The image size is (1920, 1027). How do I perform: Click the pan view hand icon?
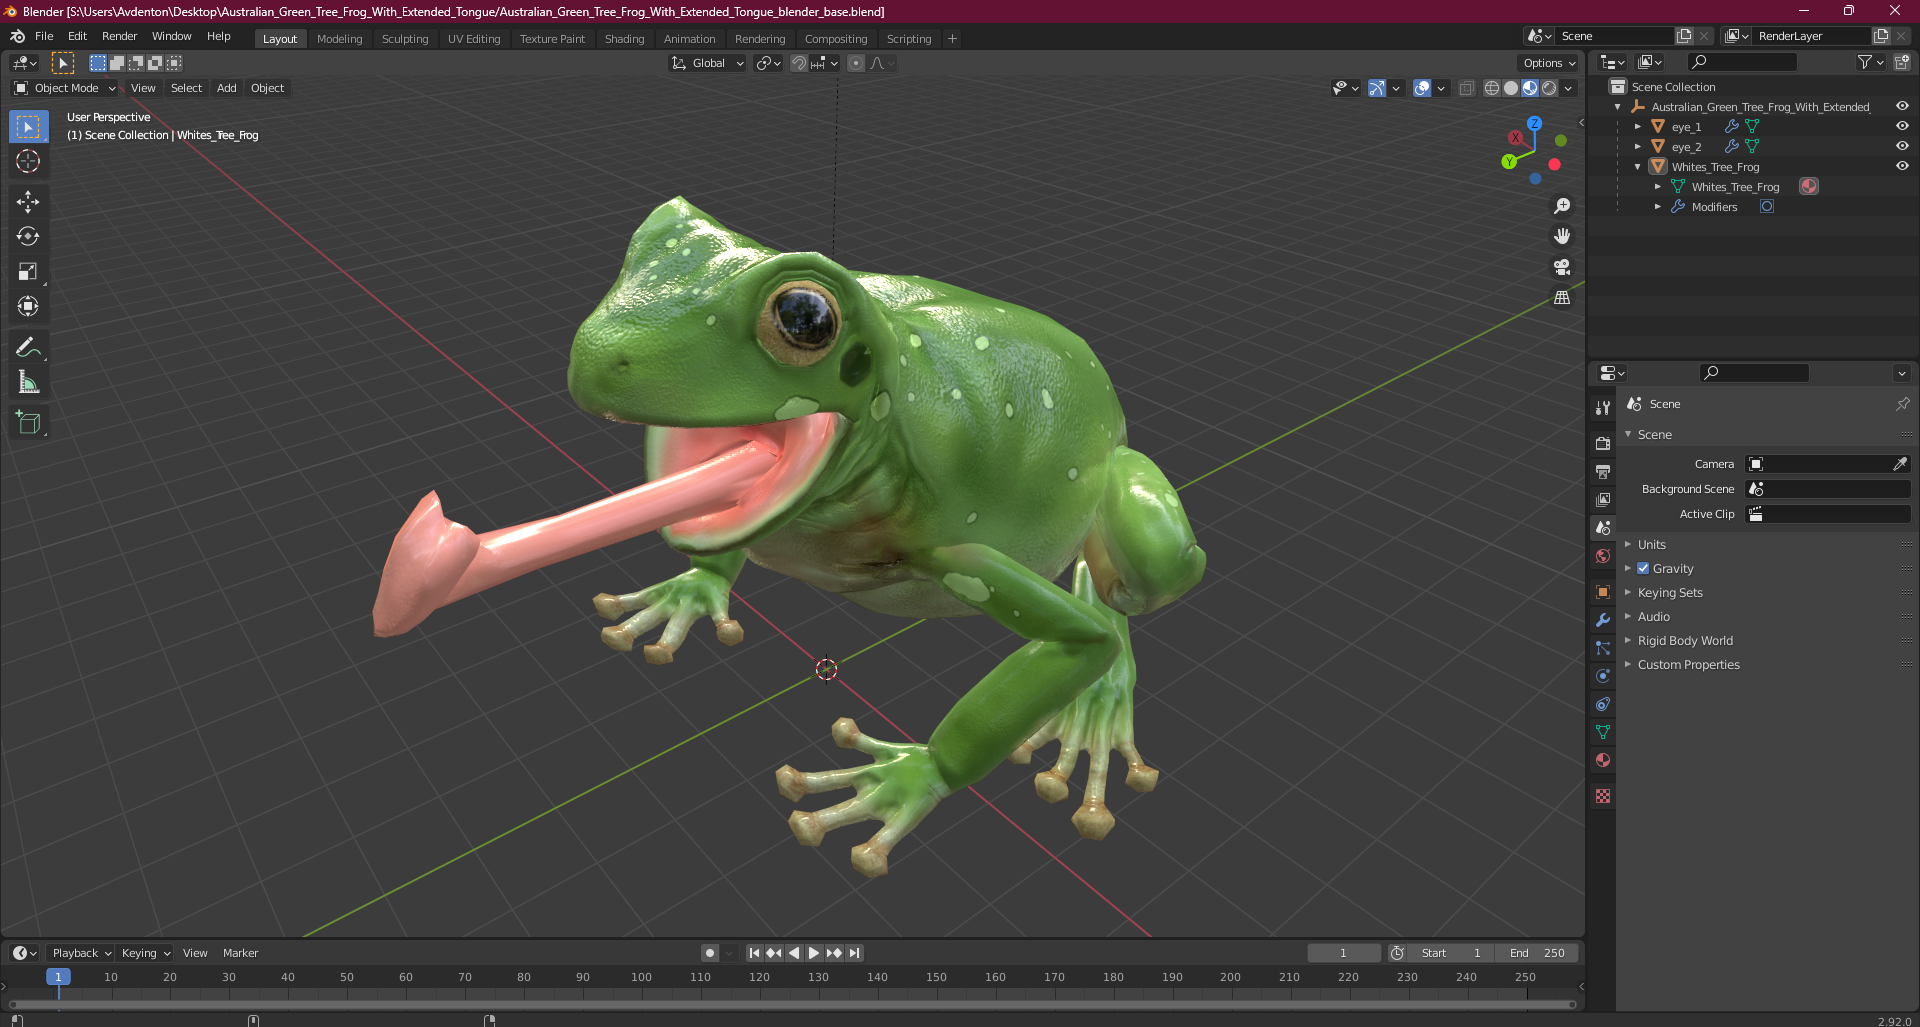pos(1562,237)
